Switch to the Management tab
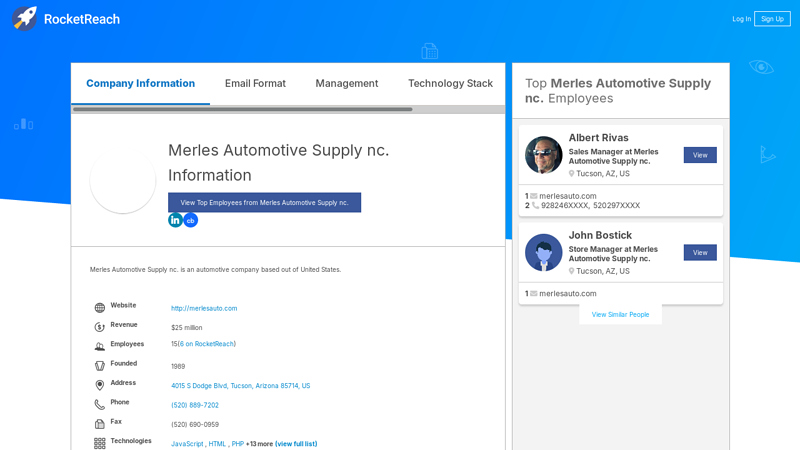This screenshot has height=450, width=800. [346, 83]
